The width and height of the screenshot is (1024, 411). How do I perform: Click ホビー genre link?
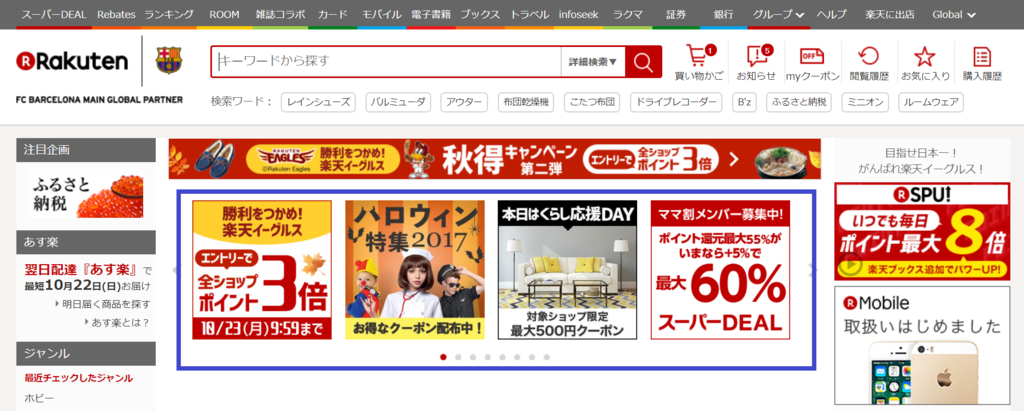coord(39,397)
